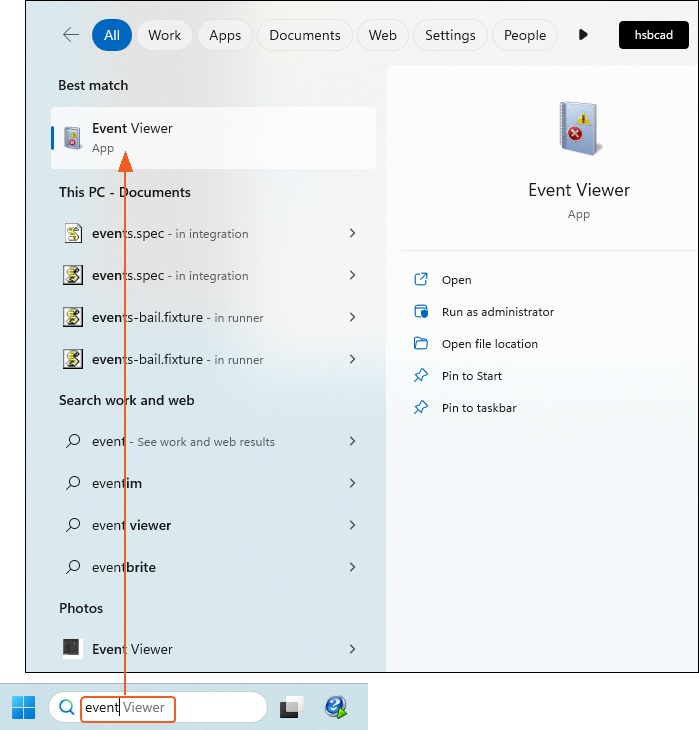Click search icon beside 'event - See work and web results'

73,441
